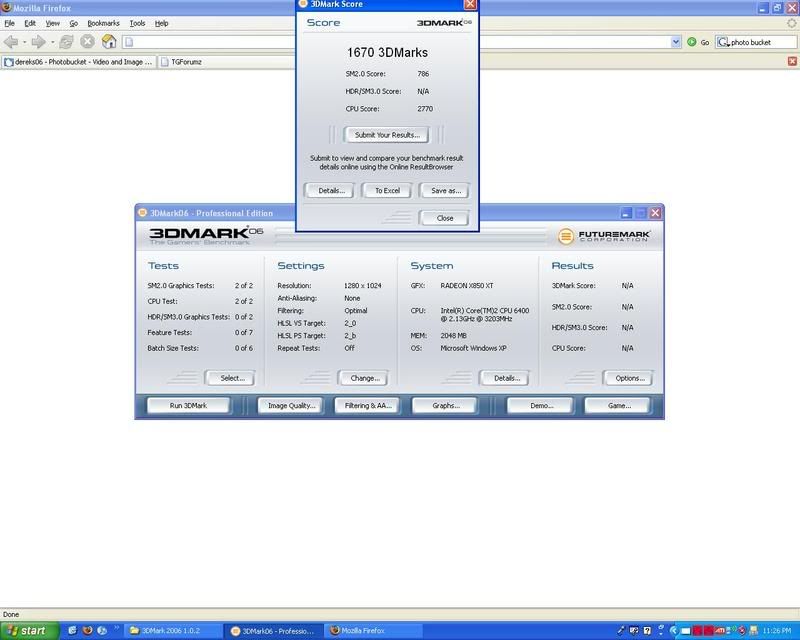Click the green Go icon

(691, 42)
